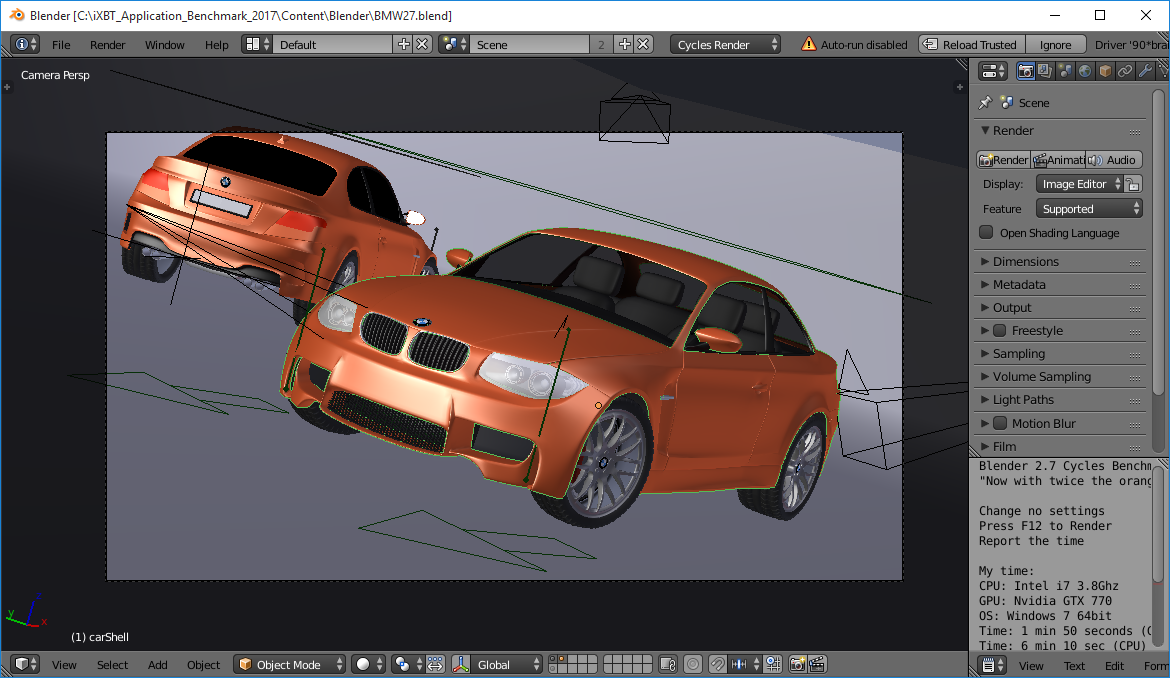
Task: Open the Object Mode selector dropdown
Action: click(x=290, y=665)
